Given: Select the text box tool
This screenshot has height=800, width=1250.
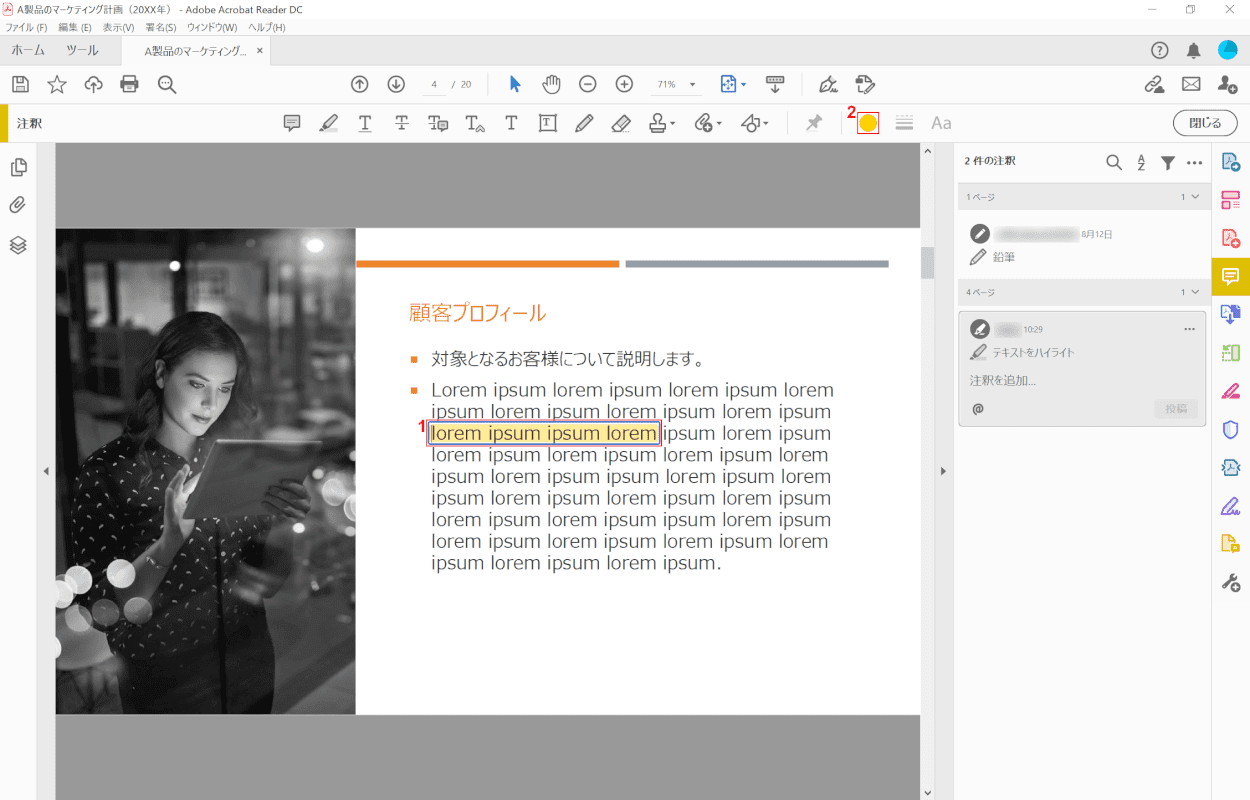Looking at the screenshot, I should 548,123.
